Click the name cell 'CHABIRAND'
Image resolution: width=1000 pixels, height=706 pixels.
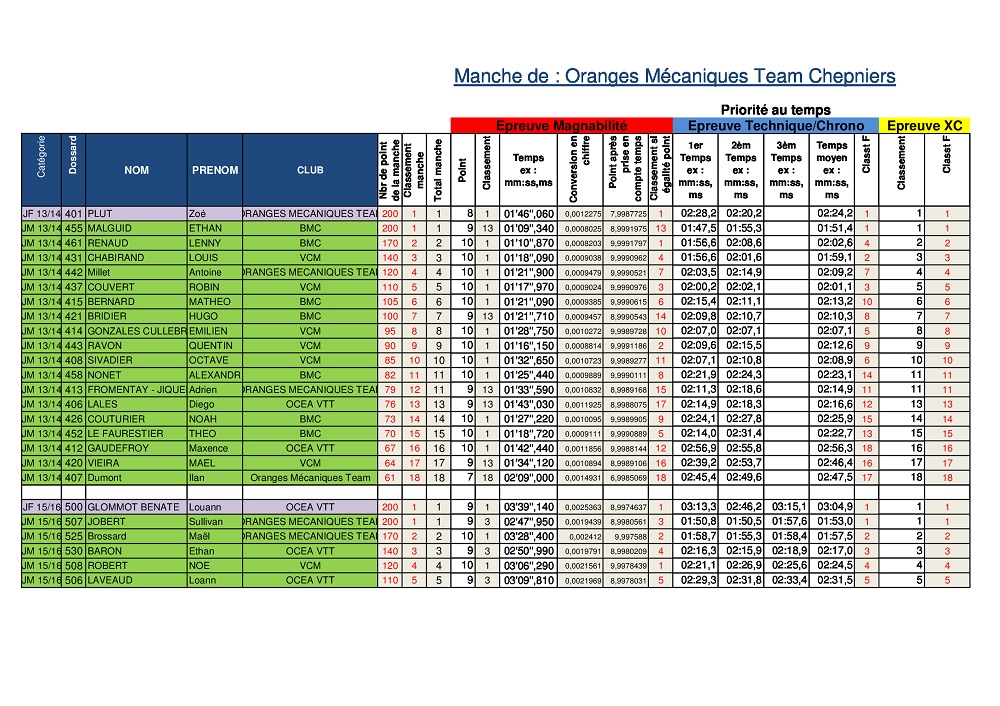pos(136,258)
